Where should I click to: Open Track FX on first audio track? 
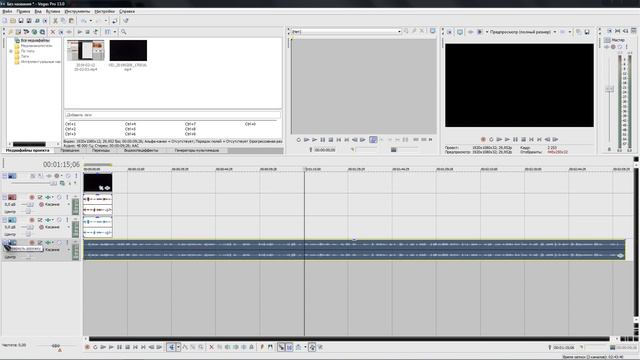[48, 197]
